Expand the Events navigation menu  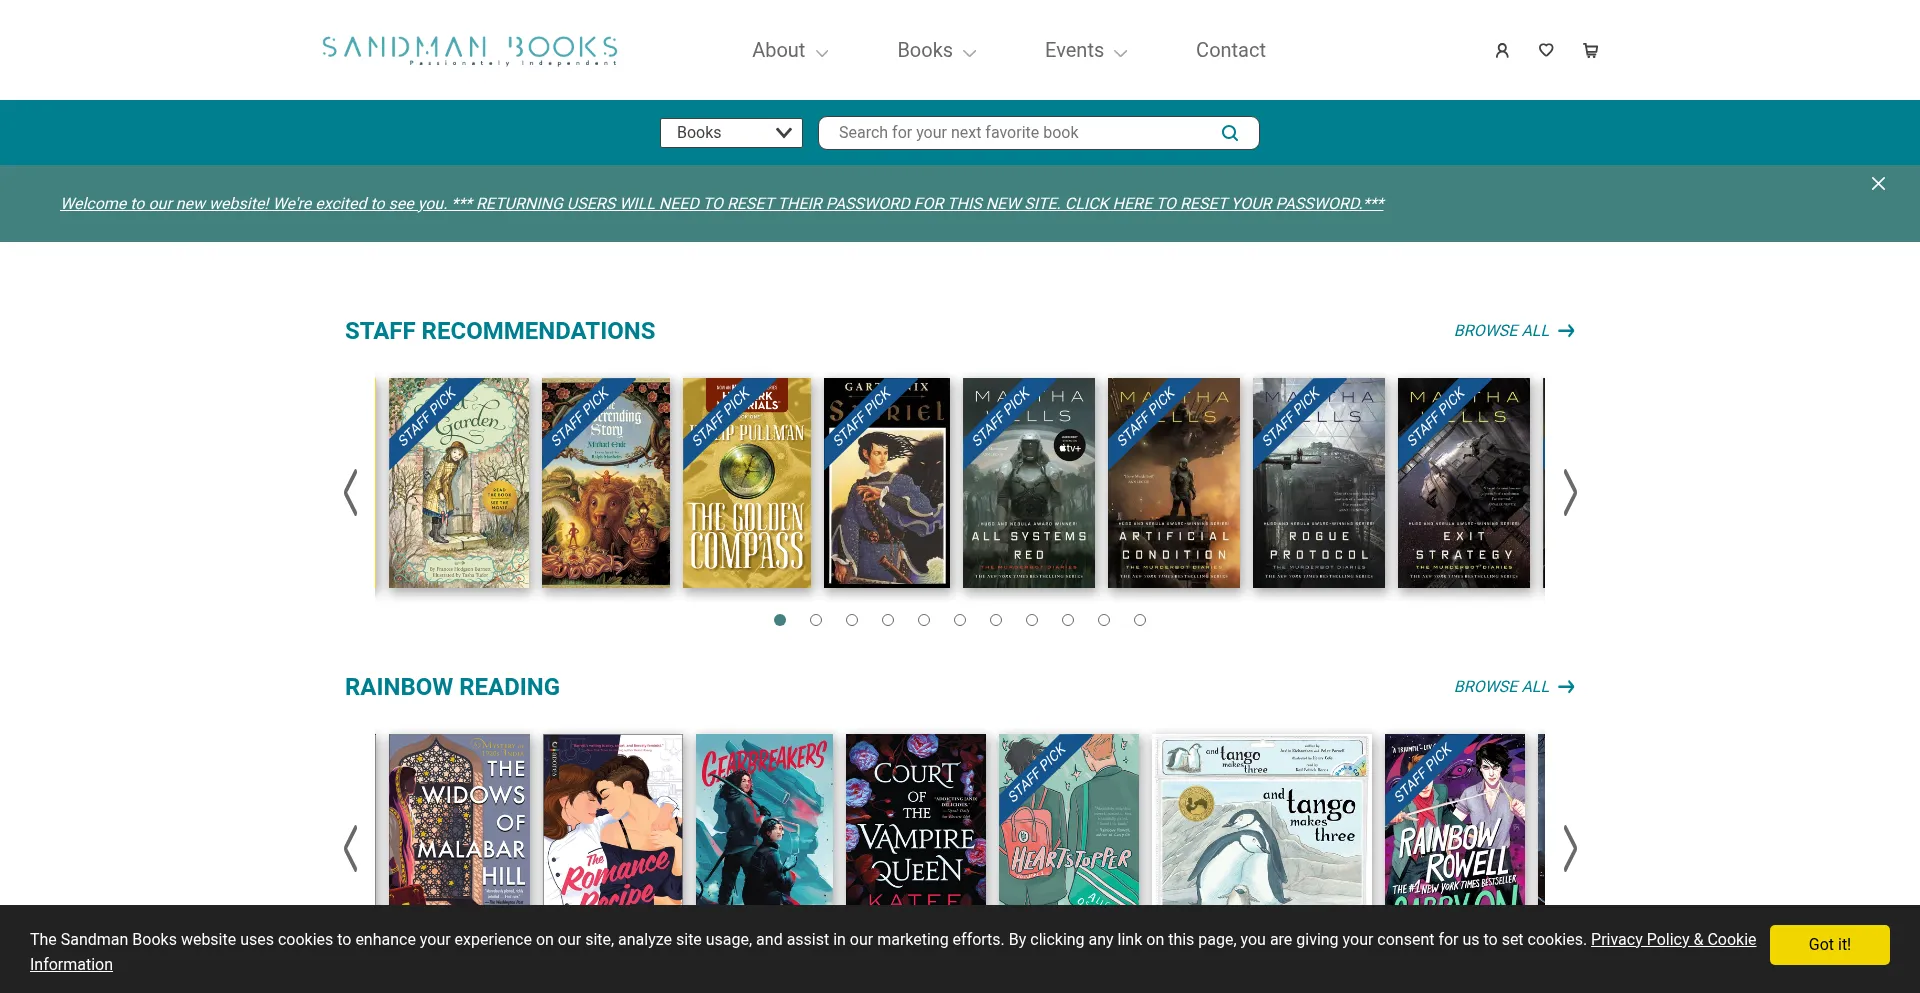click(1085, 51)
